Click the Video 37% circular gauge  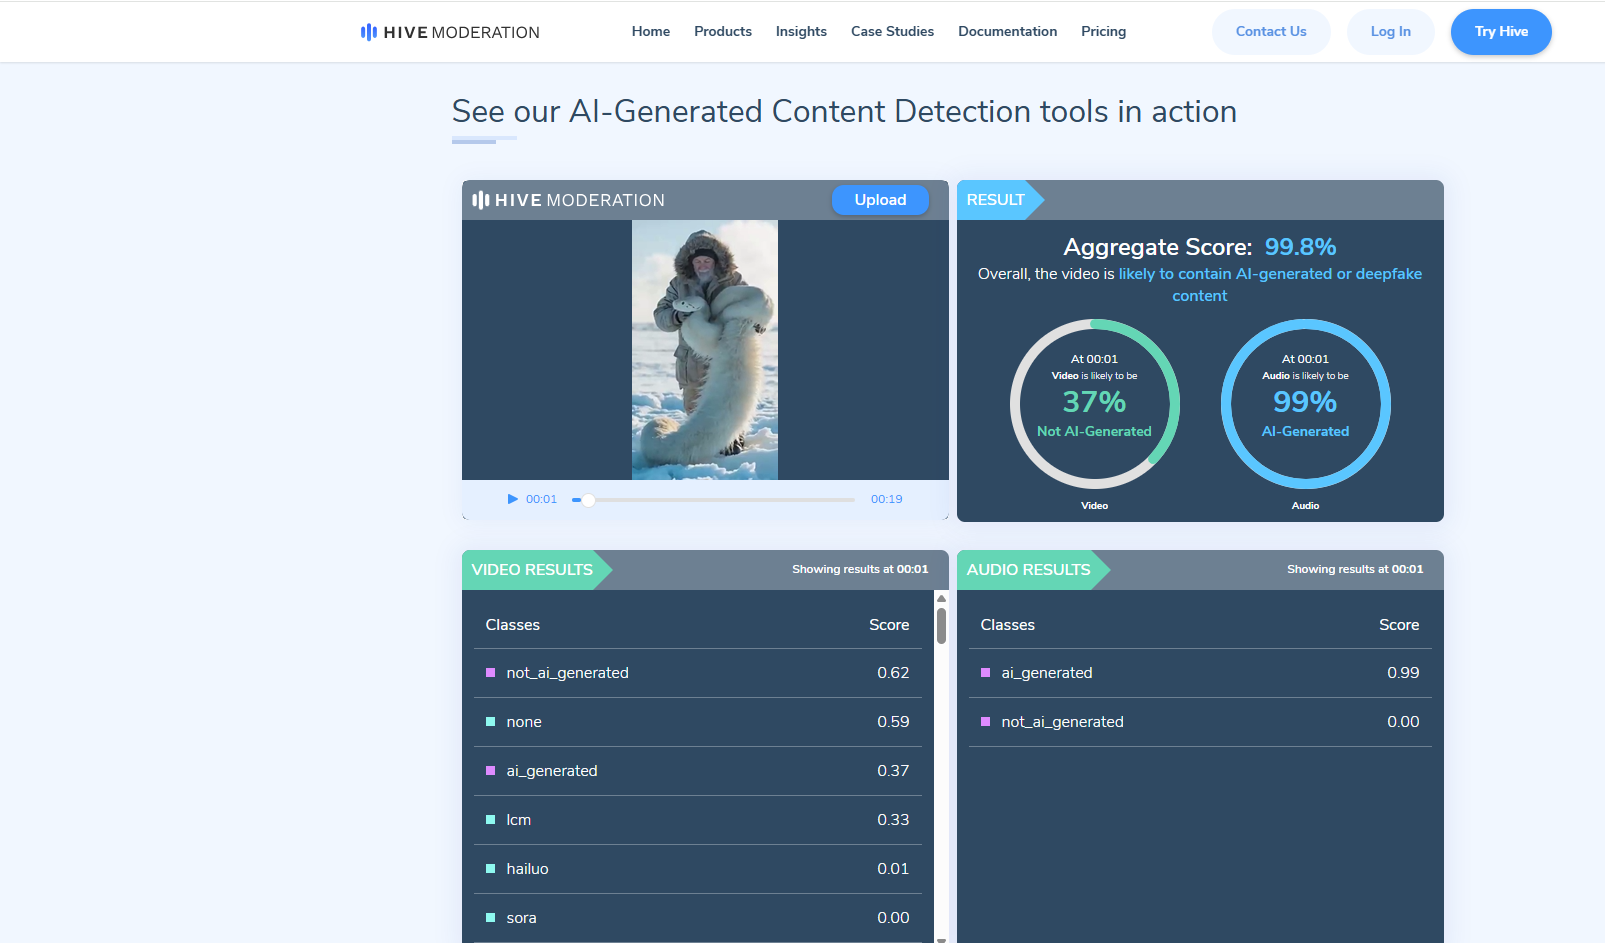[1094, 404]
